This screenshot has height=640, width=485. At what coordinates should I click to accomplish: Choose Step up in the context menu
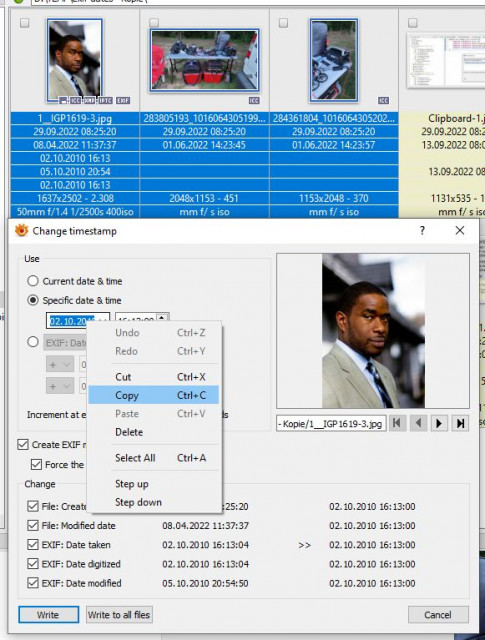[x=154, y=484]
